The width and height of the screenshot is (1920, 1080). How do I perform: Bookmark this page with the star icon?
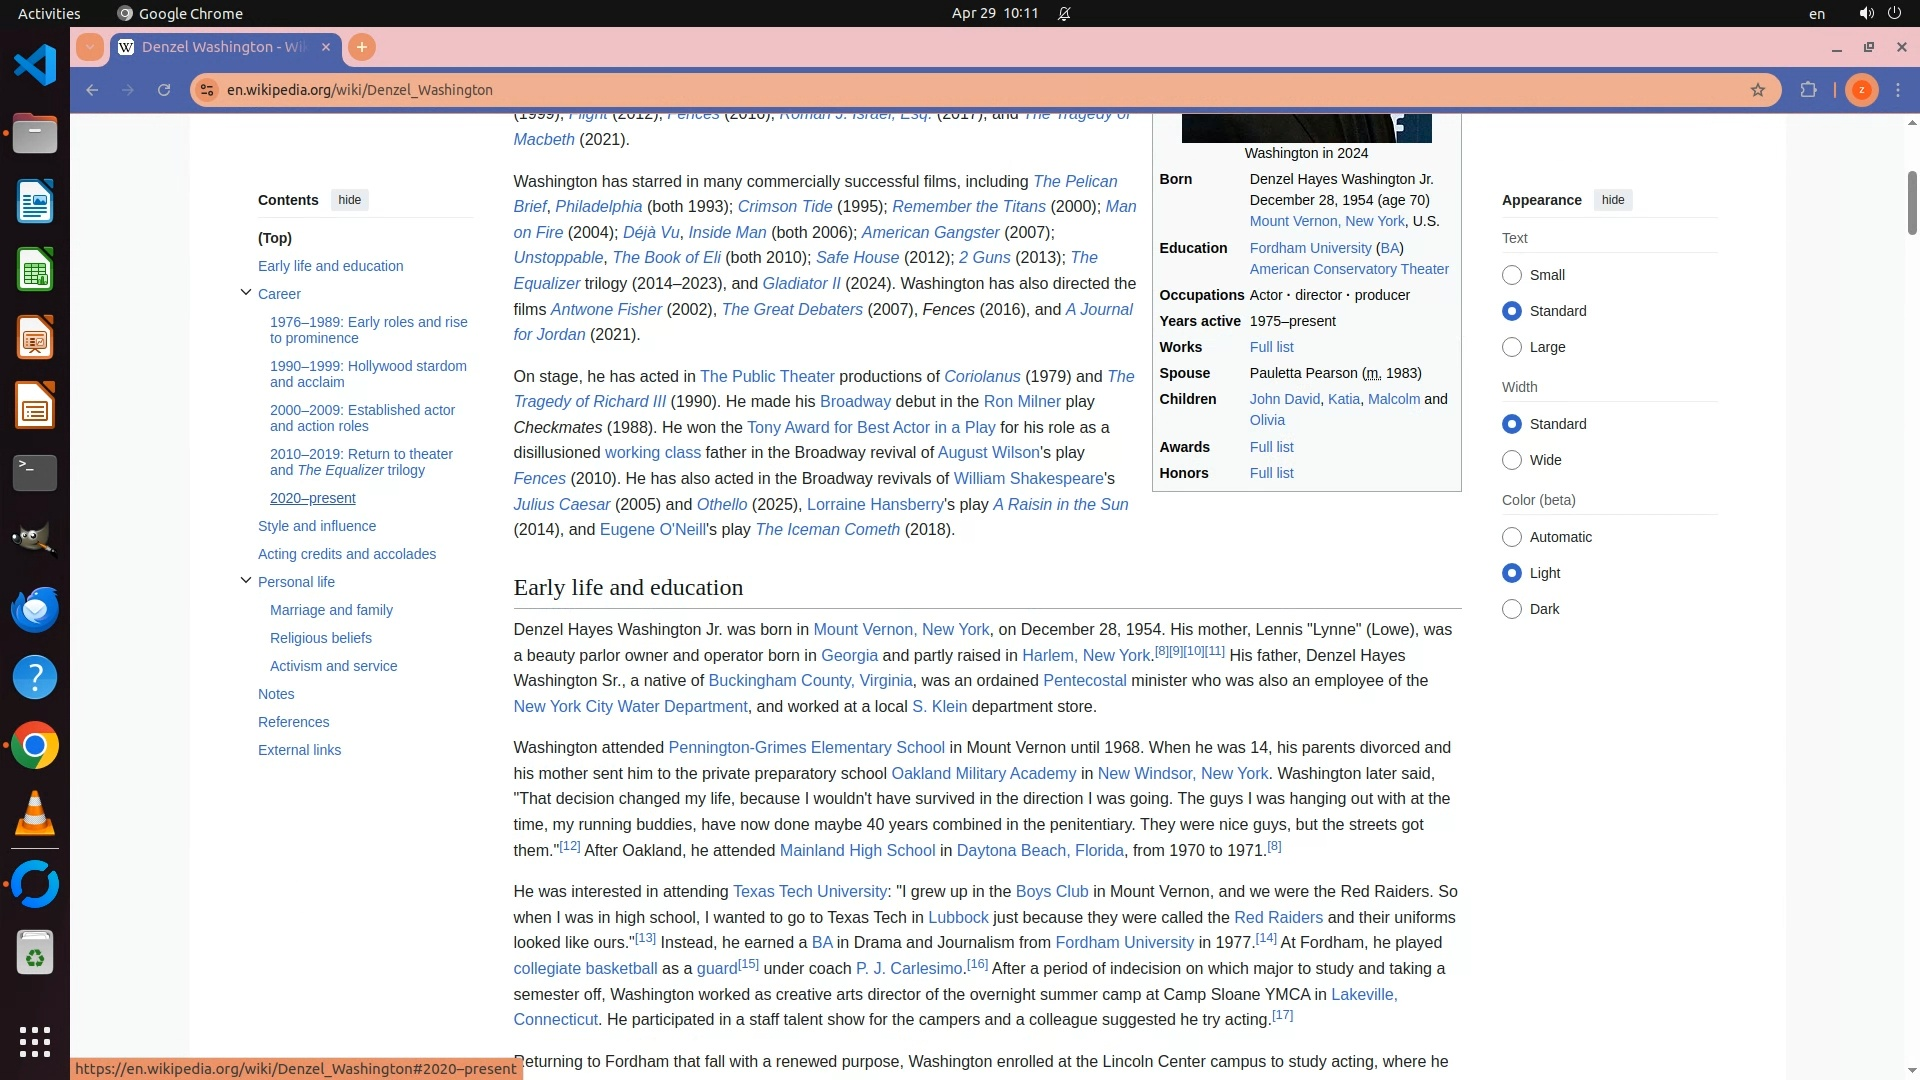point(1758,90)
